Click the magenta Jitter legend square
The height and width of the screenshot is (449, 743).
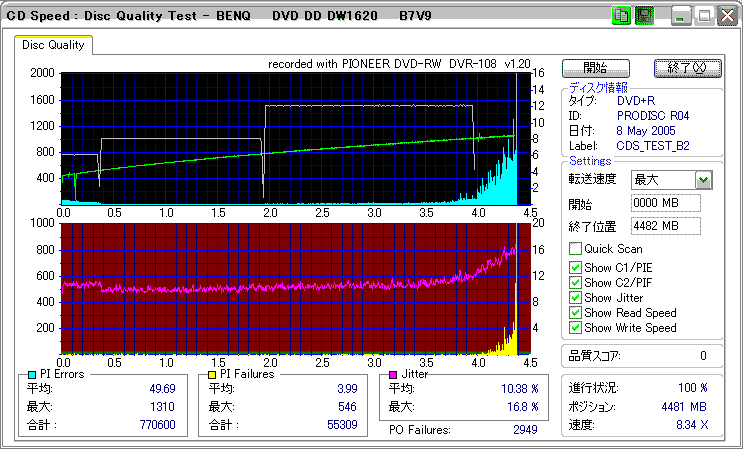pos(393,374)
